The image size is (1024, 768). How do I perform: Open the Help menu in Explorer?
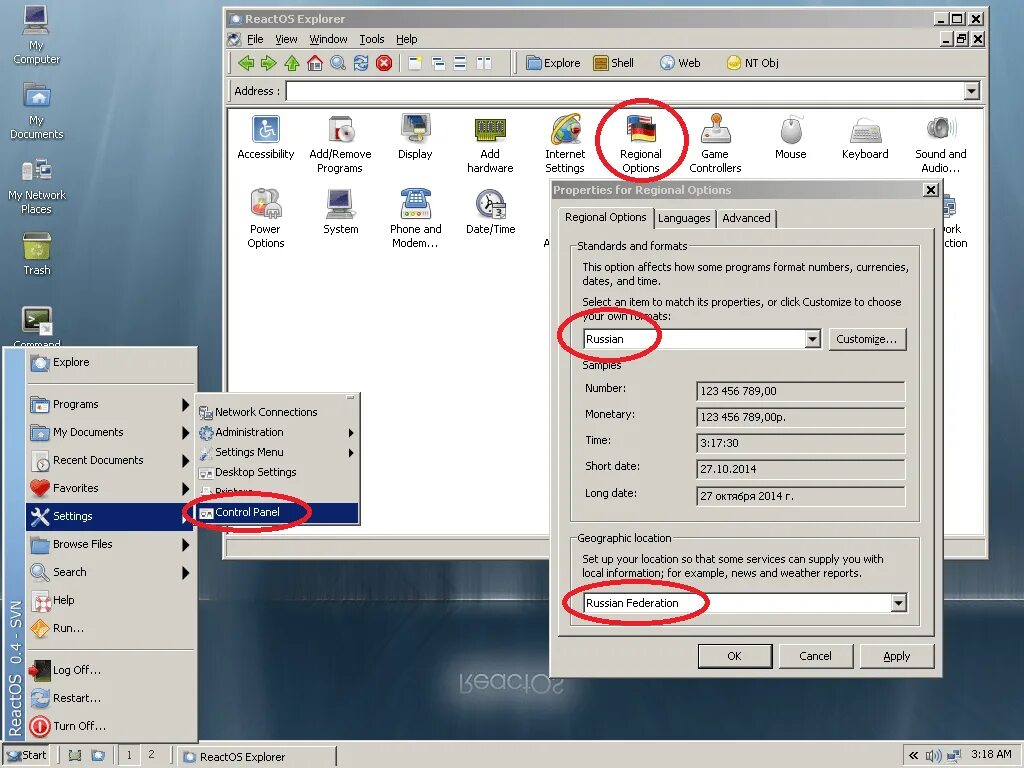406,39
